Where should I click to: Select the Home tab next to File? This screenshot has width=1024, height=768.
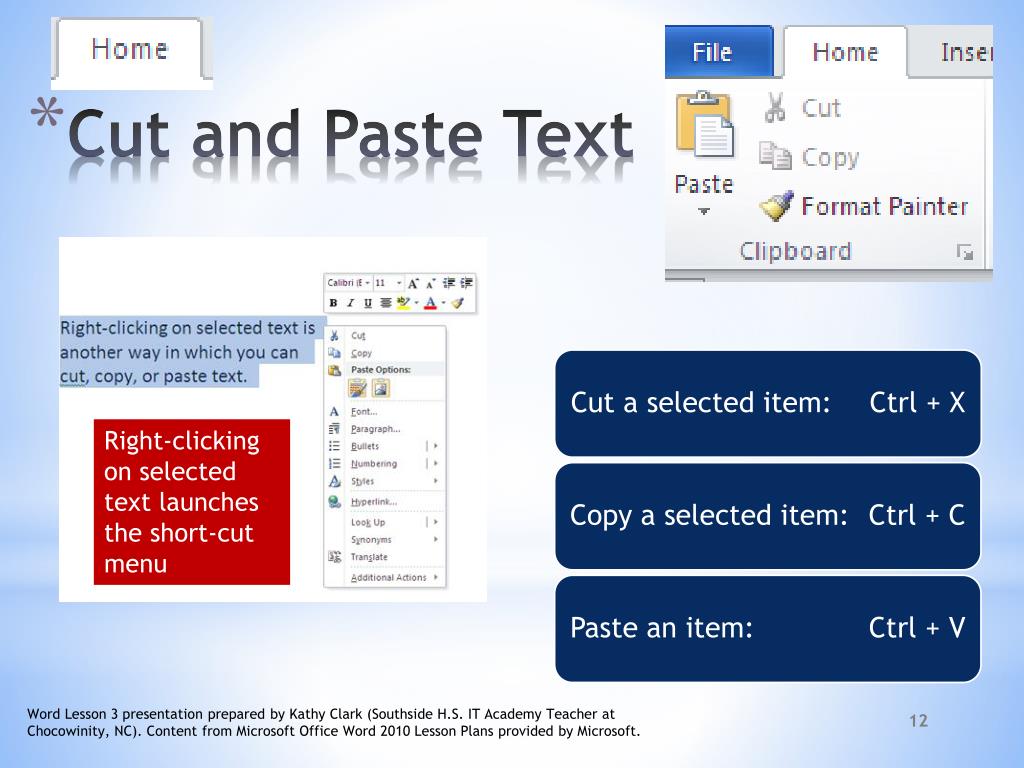point(845,52)
